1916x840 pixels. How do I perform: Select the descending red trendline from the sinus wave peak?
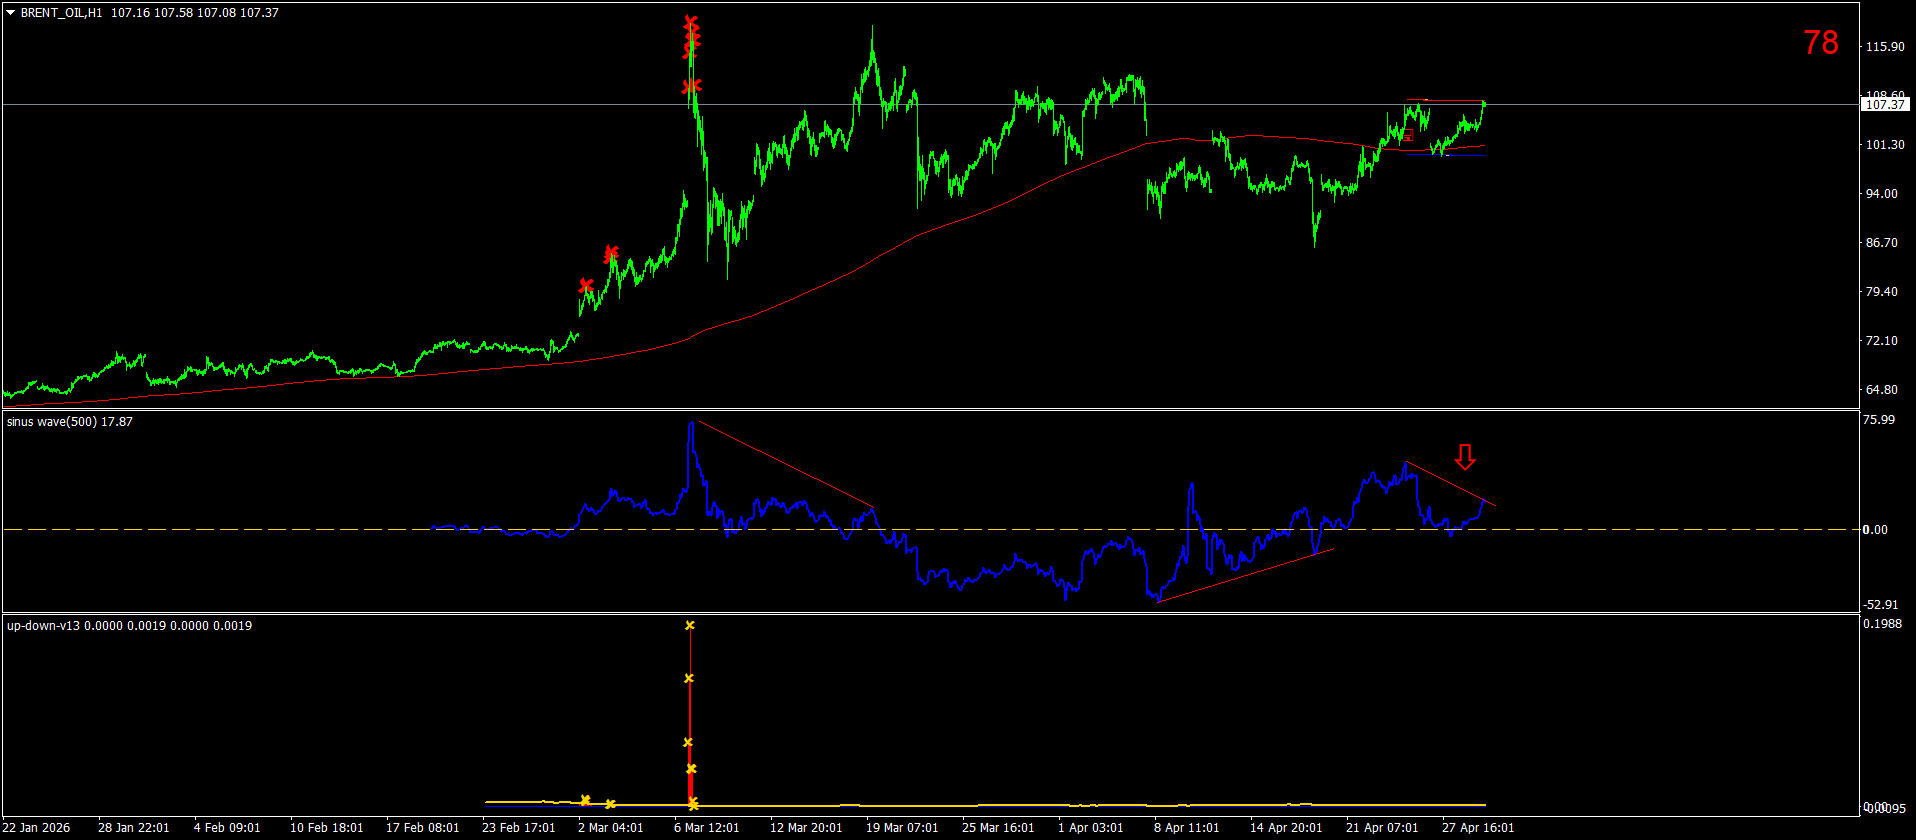pos(785,463)
